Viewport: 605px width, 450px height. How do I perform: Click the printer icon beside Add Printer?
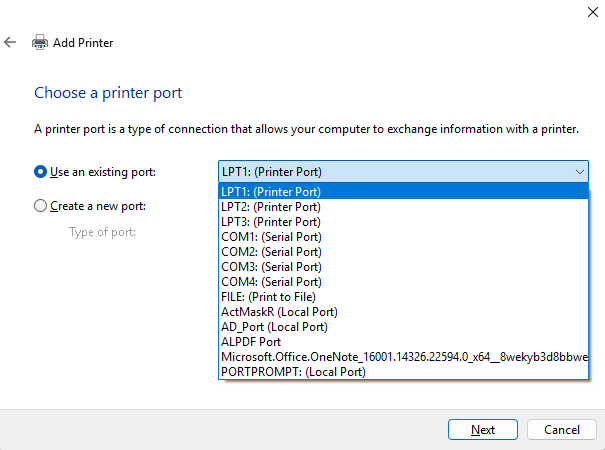40,42
